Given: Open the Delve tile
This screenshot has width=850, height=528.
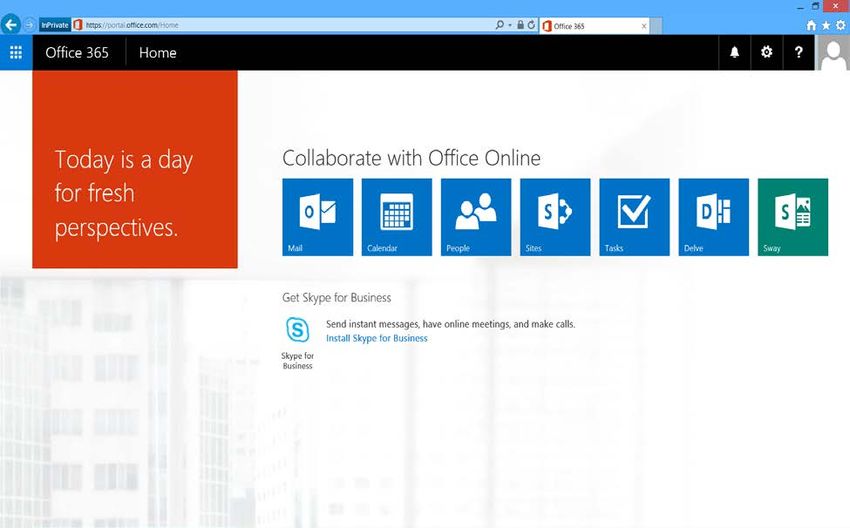Looking at the screenshot, I should pos(713,217).
